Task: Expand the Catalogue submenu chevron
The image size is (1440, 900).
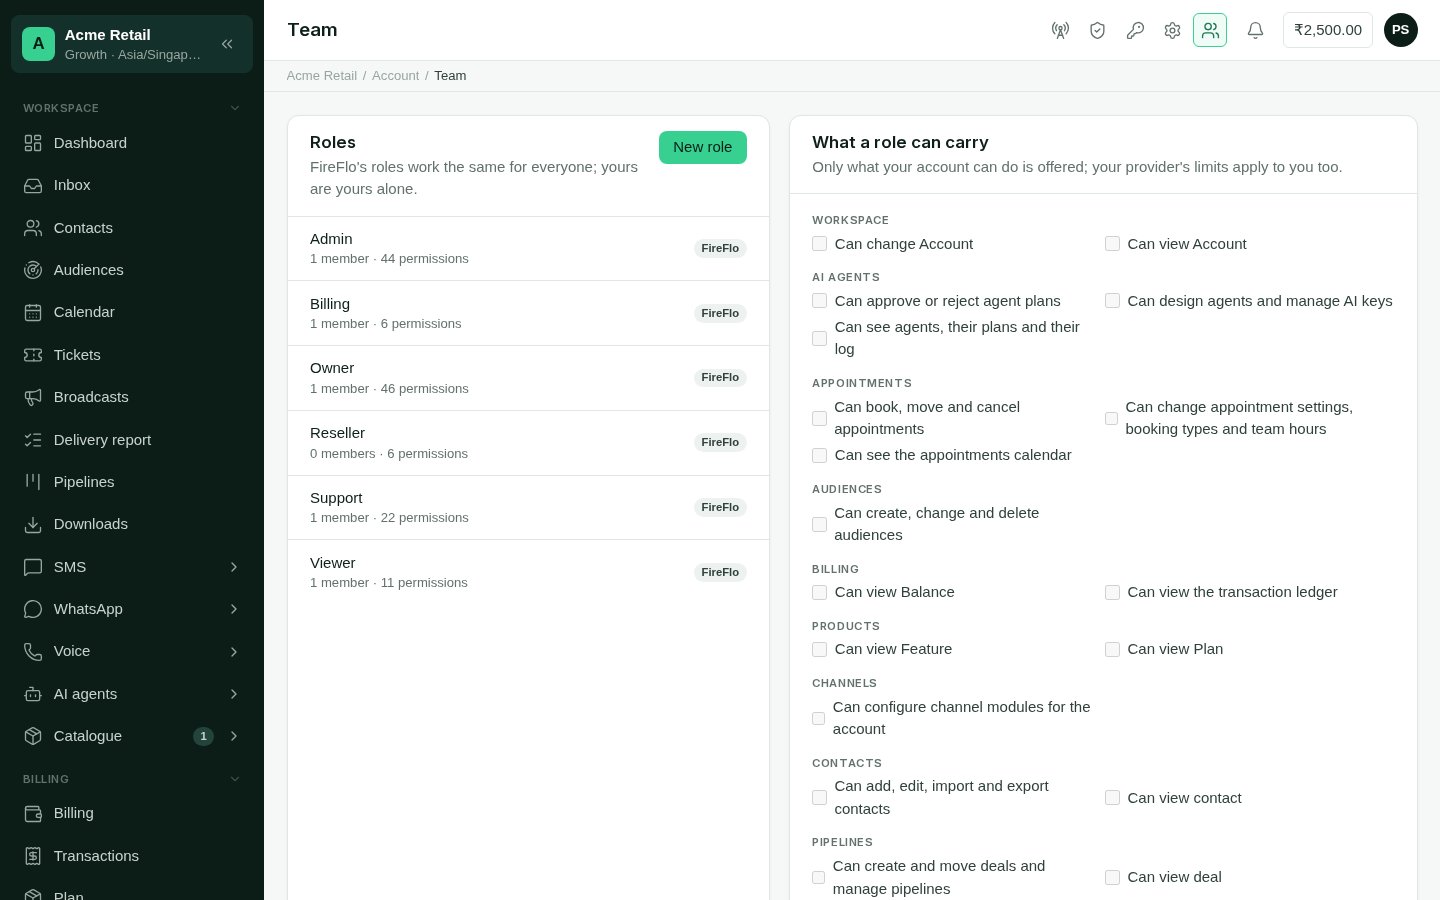Action: (x=234, y=736)
